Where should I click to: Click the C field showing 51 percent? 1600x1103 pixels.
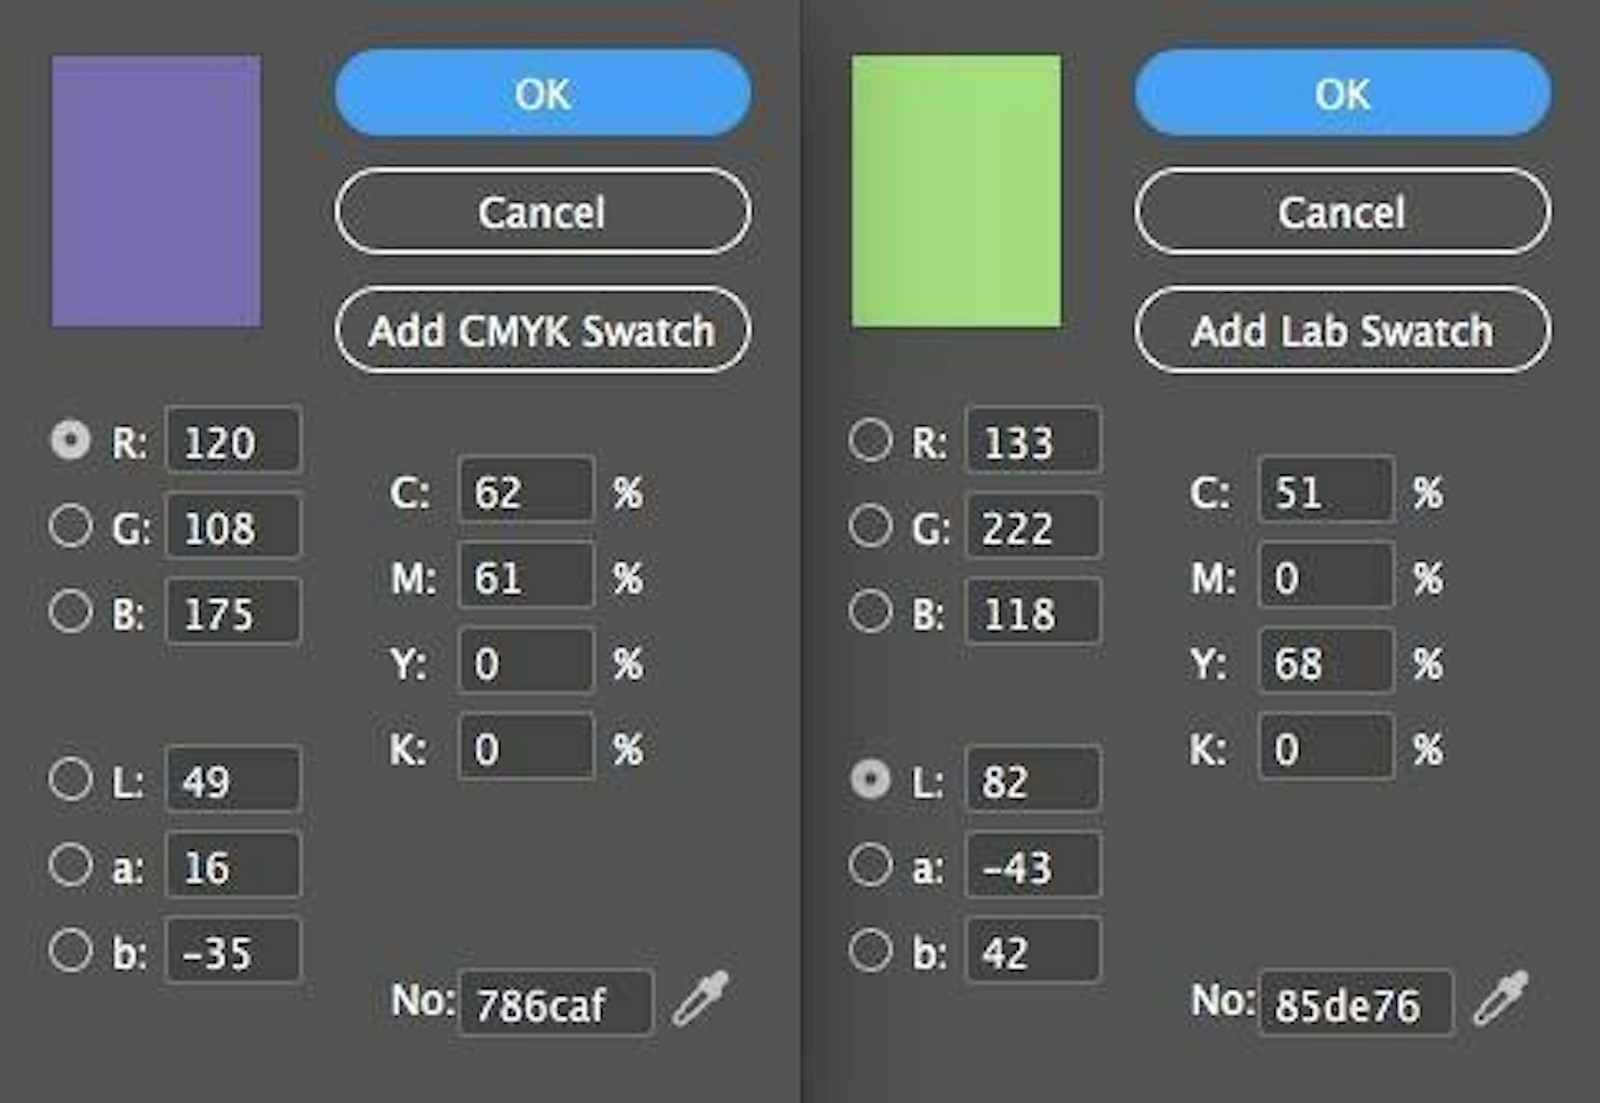click(x=1325, y=491)
